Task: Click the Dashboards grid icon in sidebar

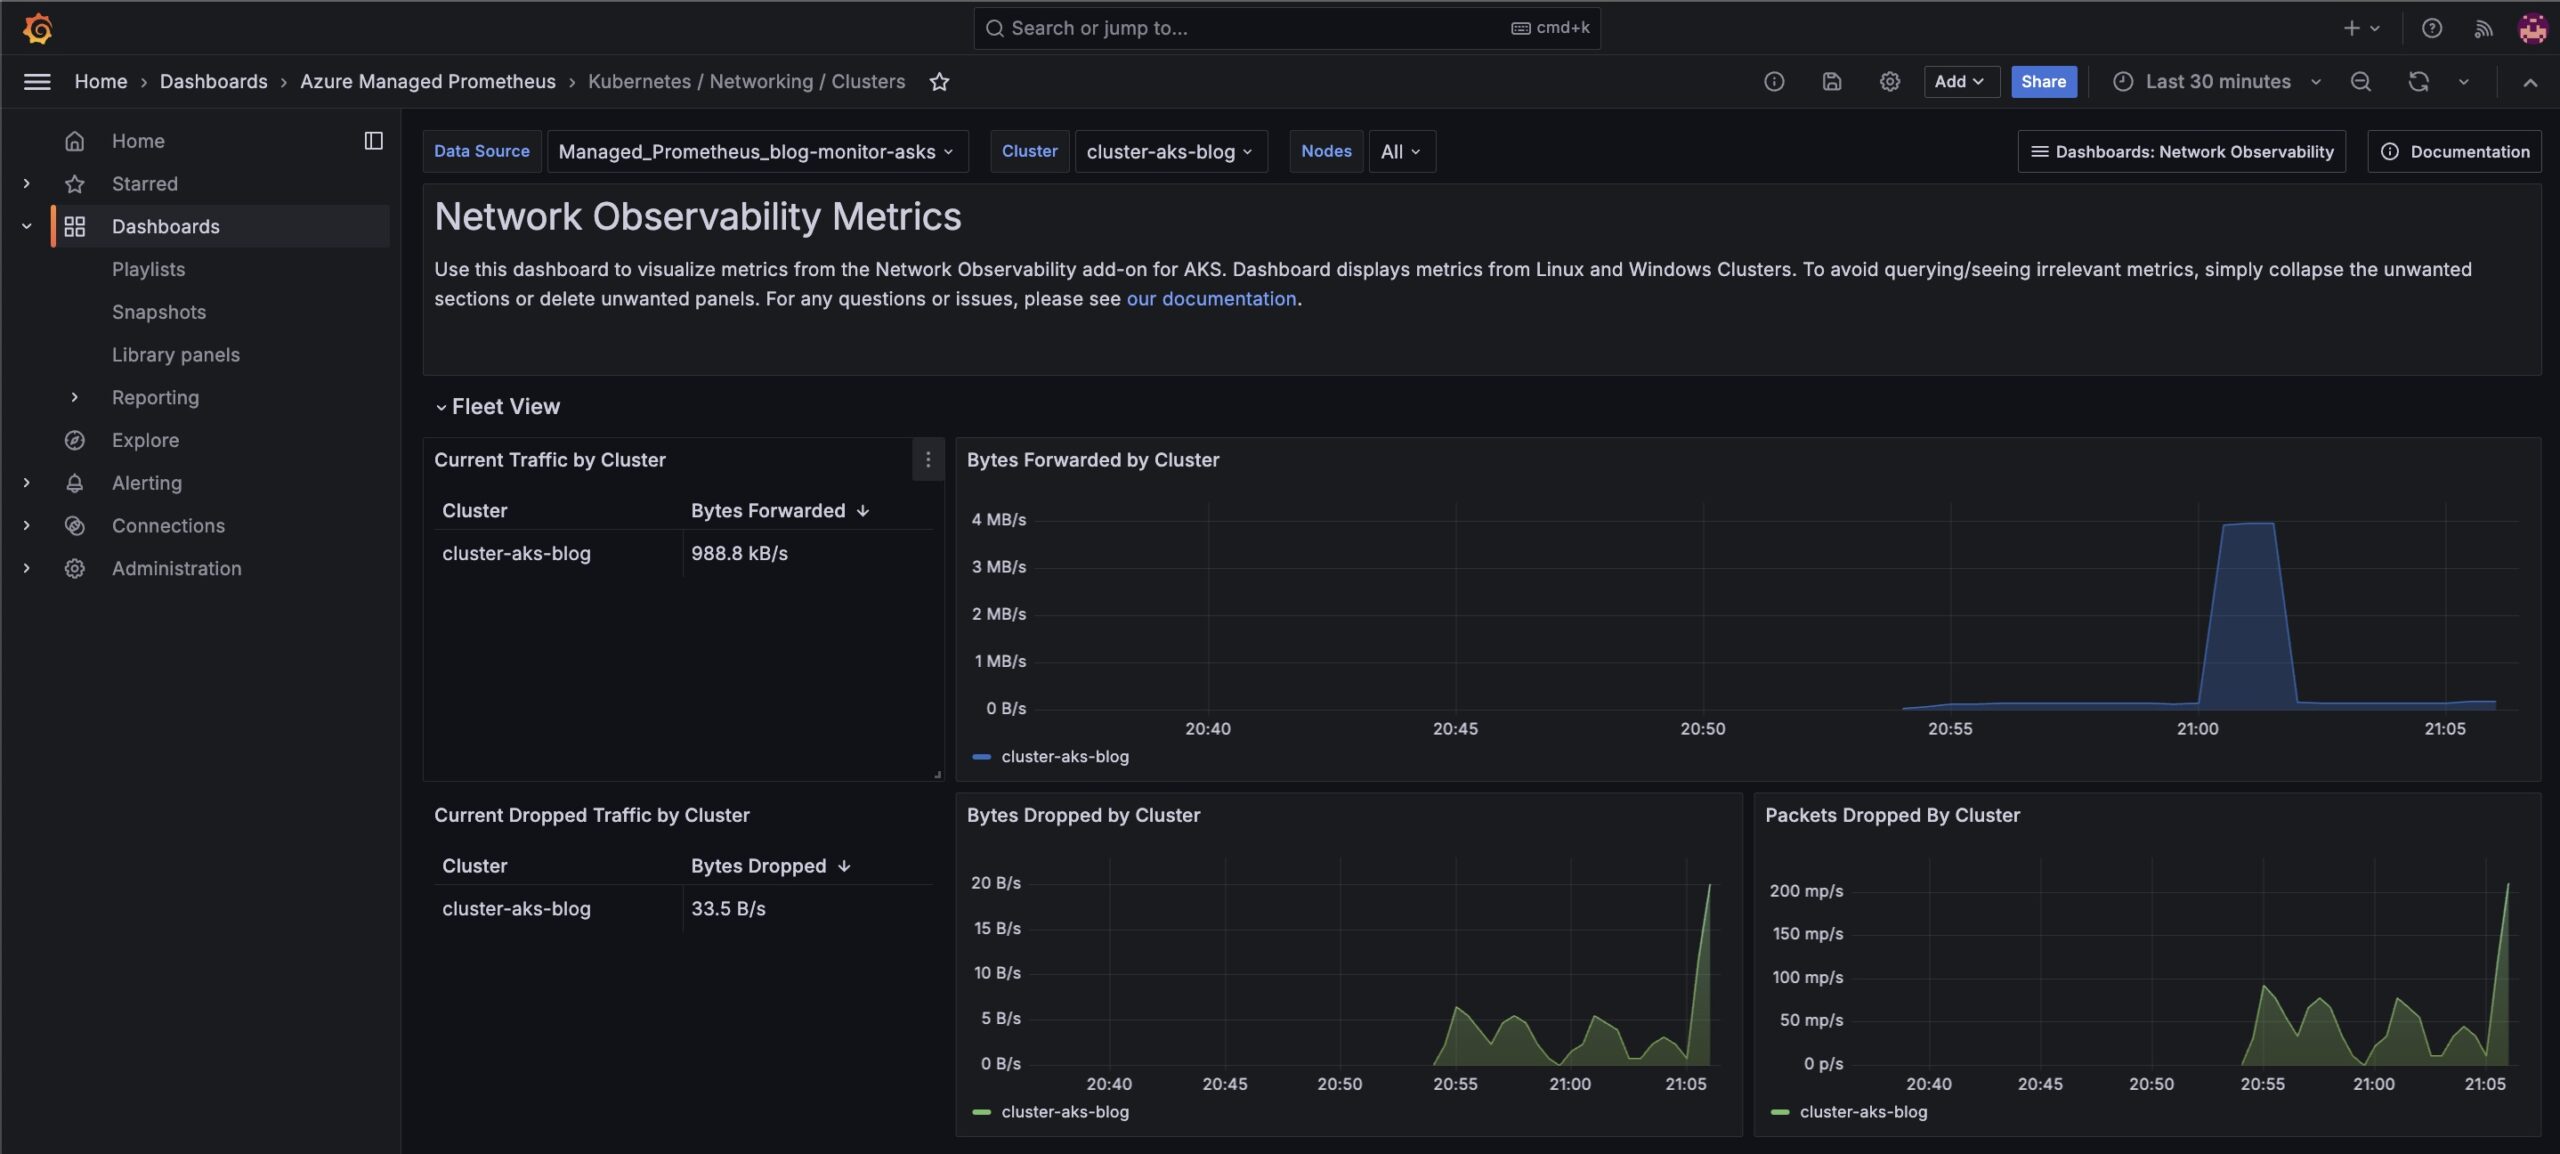Action: (74, 227)
